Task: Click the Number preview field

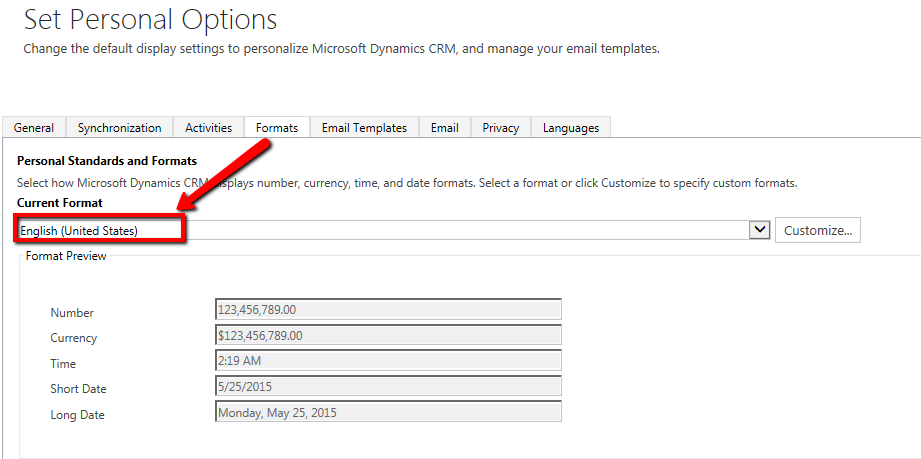Action: click(x=388, y=310)
